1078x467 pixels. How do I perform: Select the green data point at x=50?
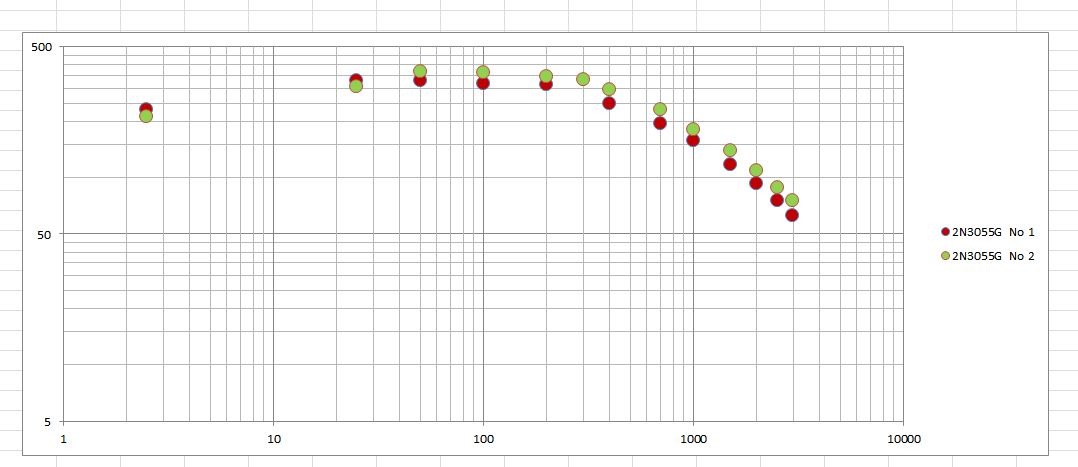tap(420, 71)
